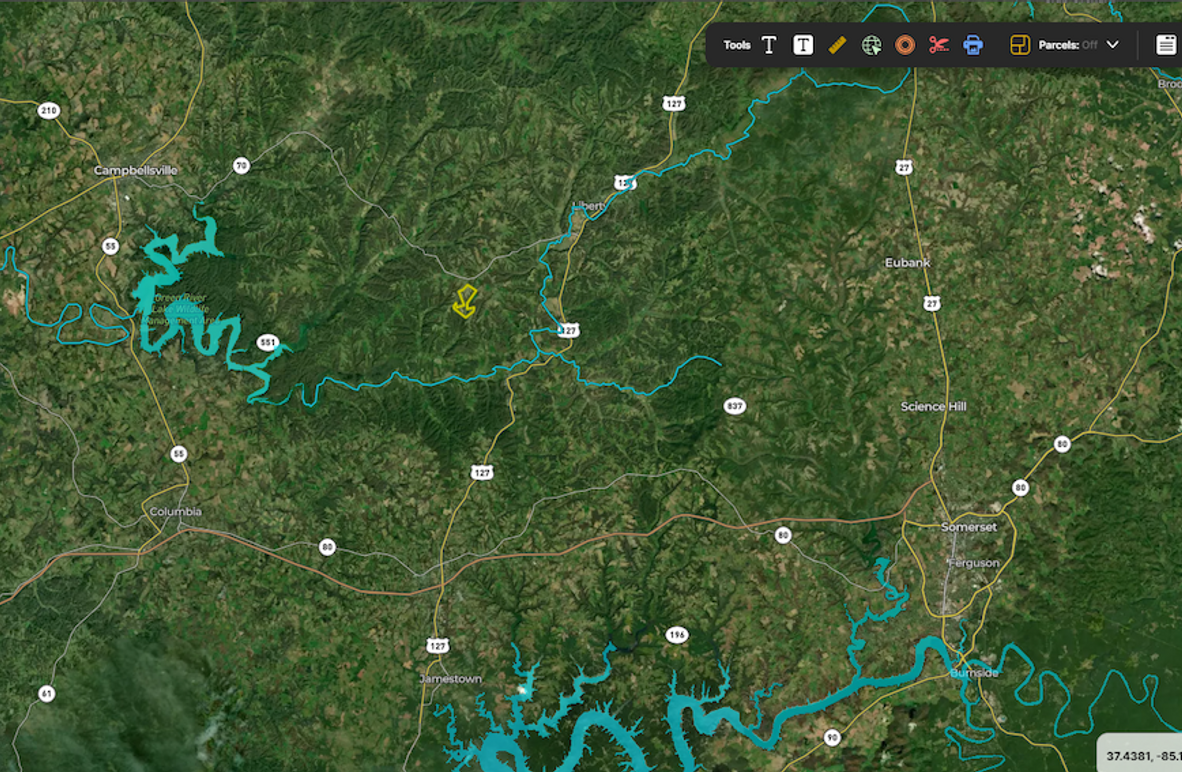Select the boxed text label tool
The width and height of the screenshot is (1182, 772).
pos(803,45)
